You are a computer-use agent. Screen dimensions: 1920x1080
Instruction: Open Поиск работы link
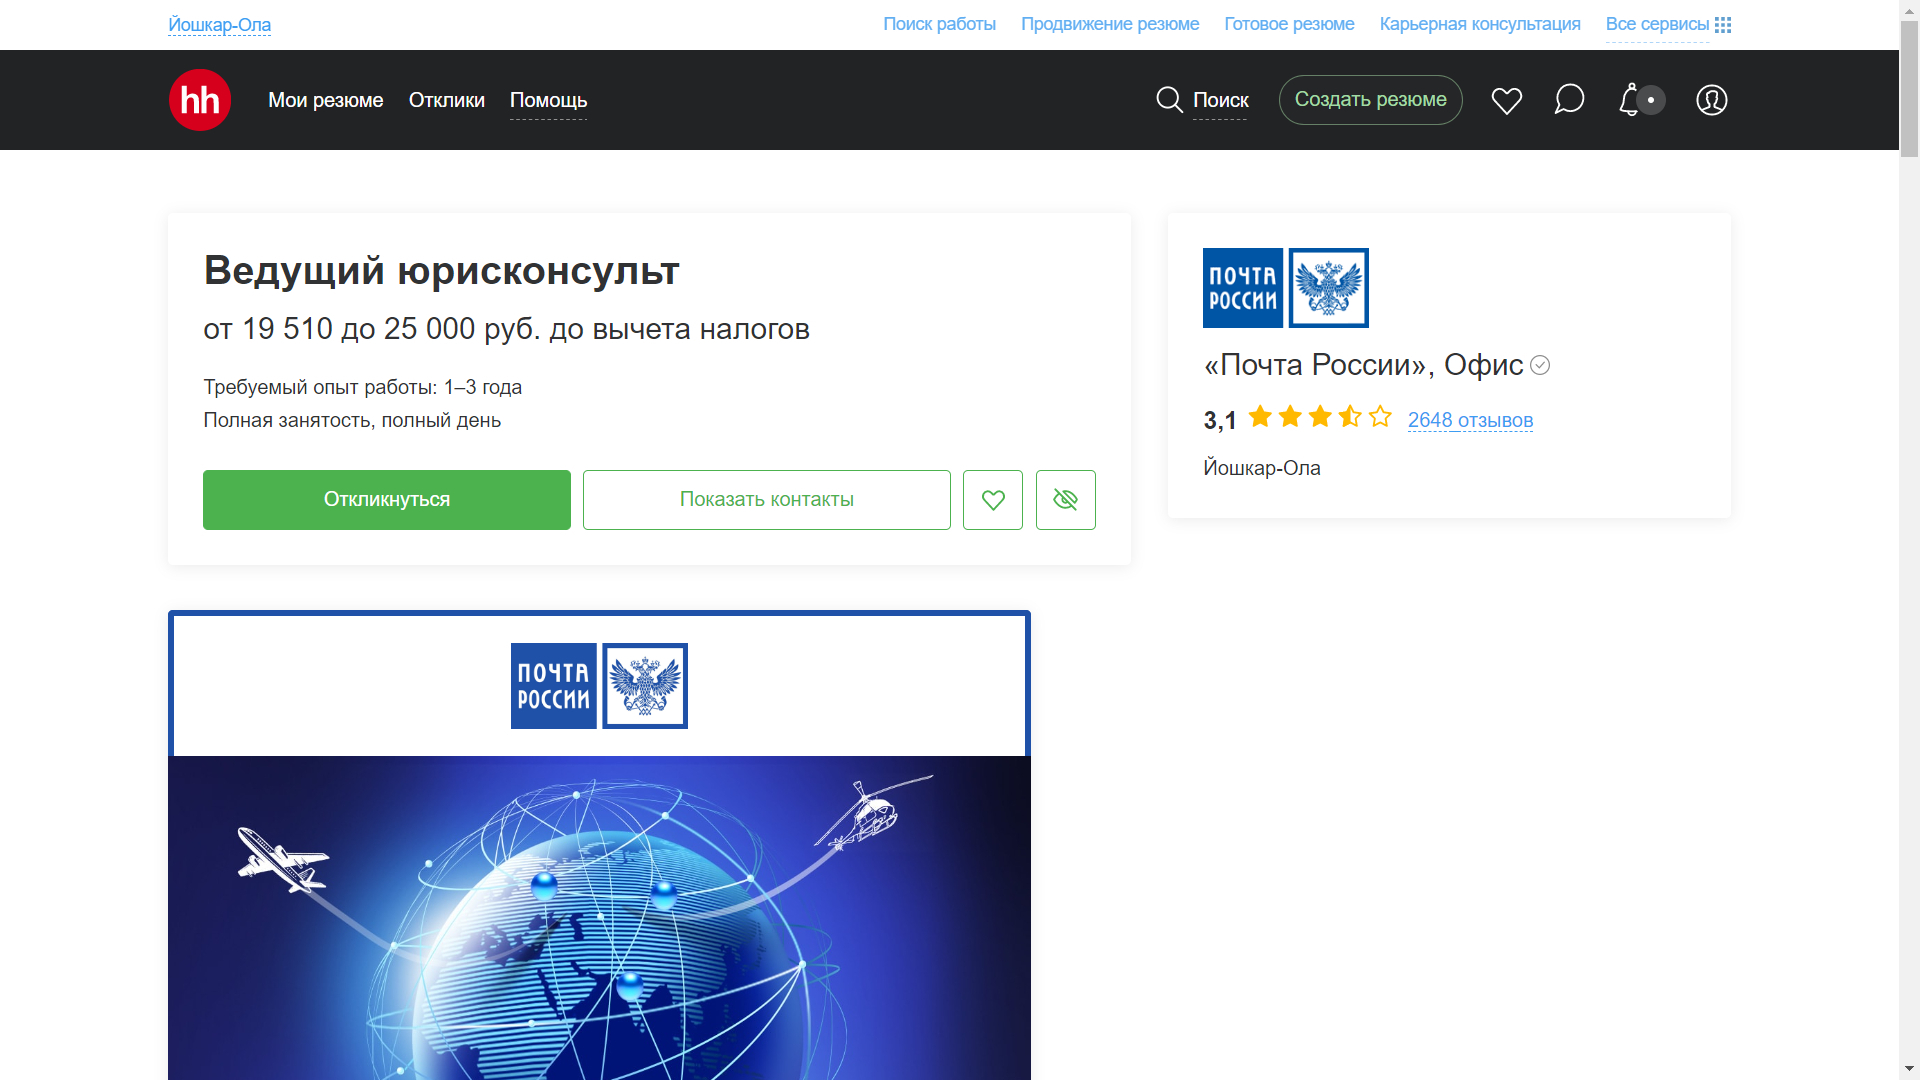point(939,24)
